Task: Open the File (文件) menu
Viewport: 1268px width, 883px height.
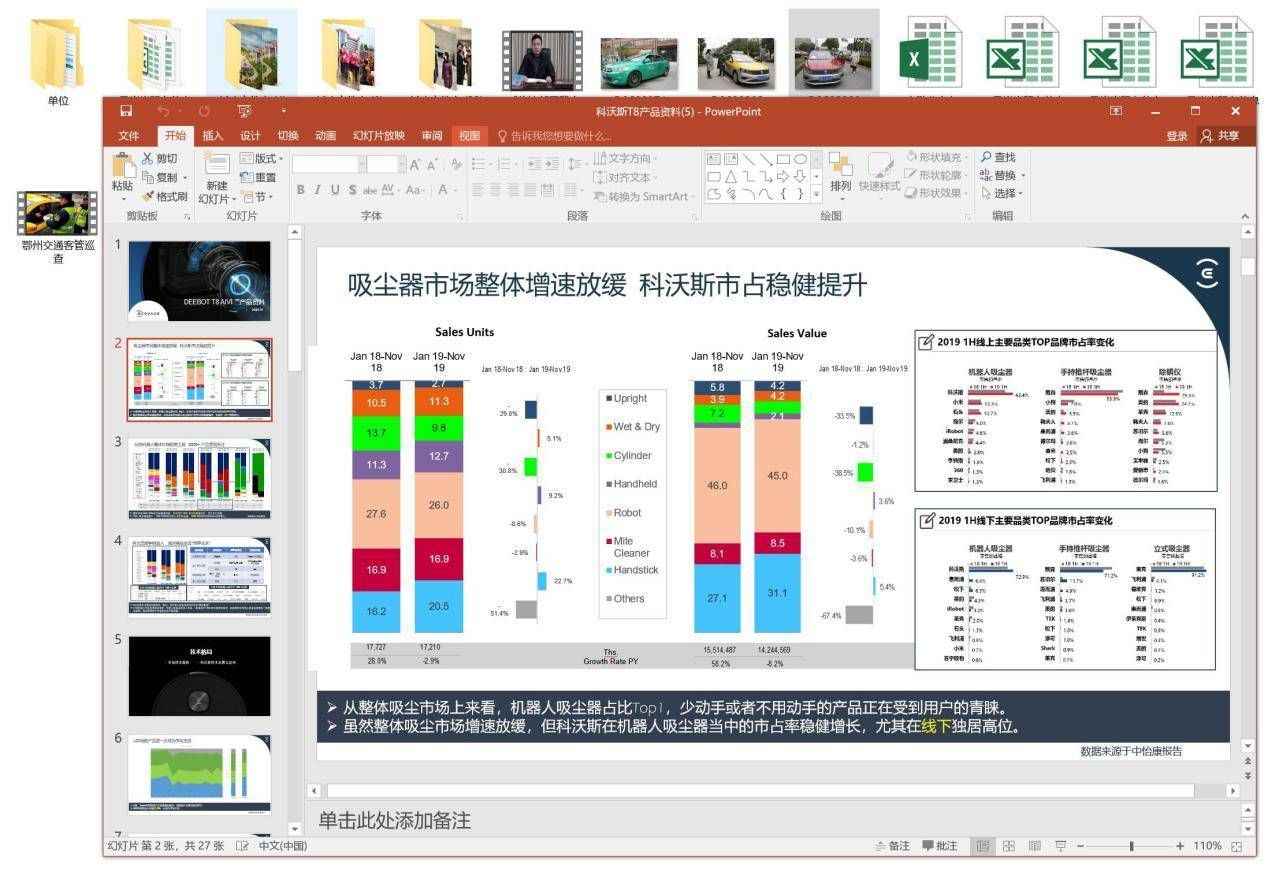Action: click(x=129, y=136)
